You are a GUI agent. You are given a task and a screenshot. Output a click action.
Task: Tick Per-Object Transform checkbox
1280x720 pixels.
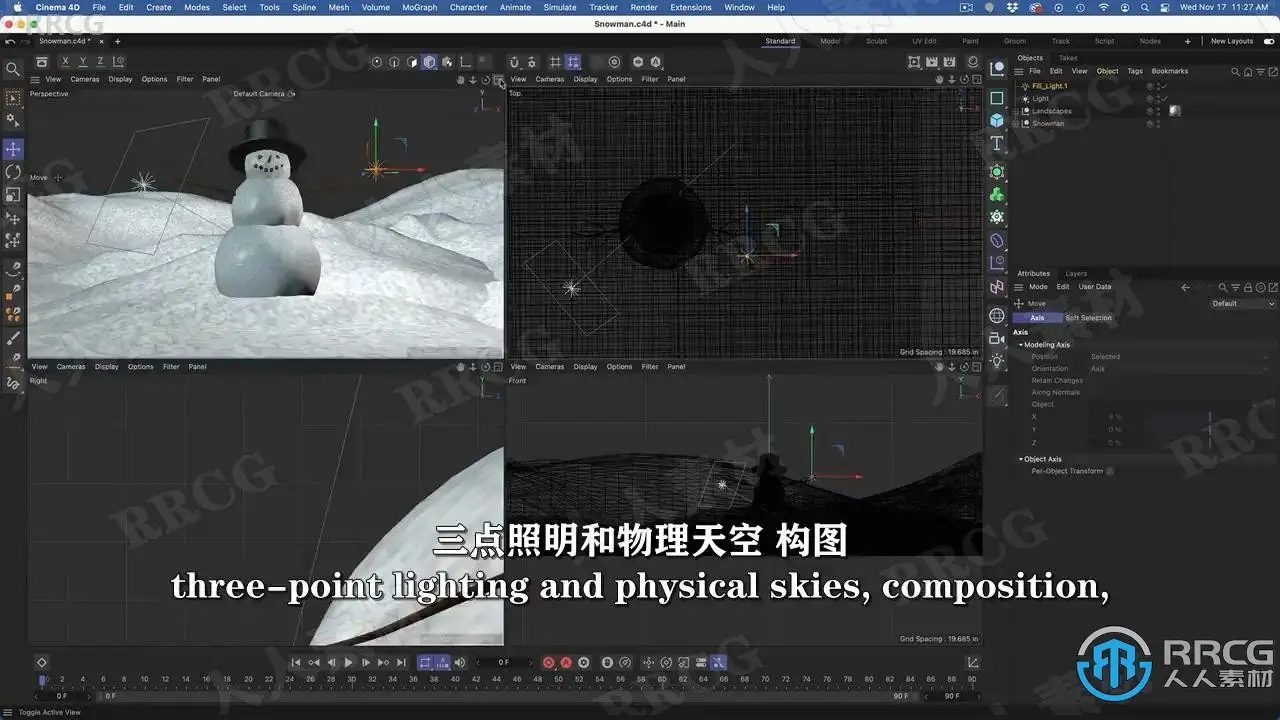click(1110, 471)
